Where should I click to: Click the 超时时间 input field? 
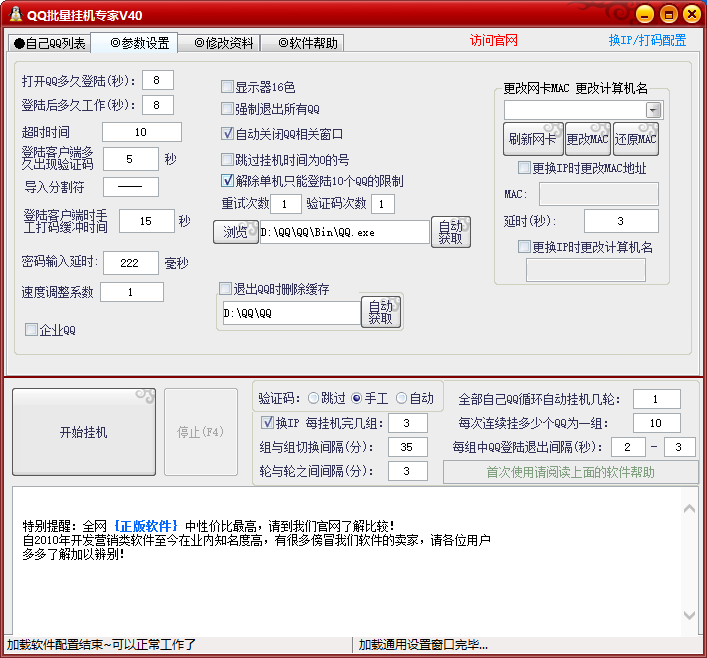pyautogui.click(x=142, y=132)
